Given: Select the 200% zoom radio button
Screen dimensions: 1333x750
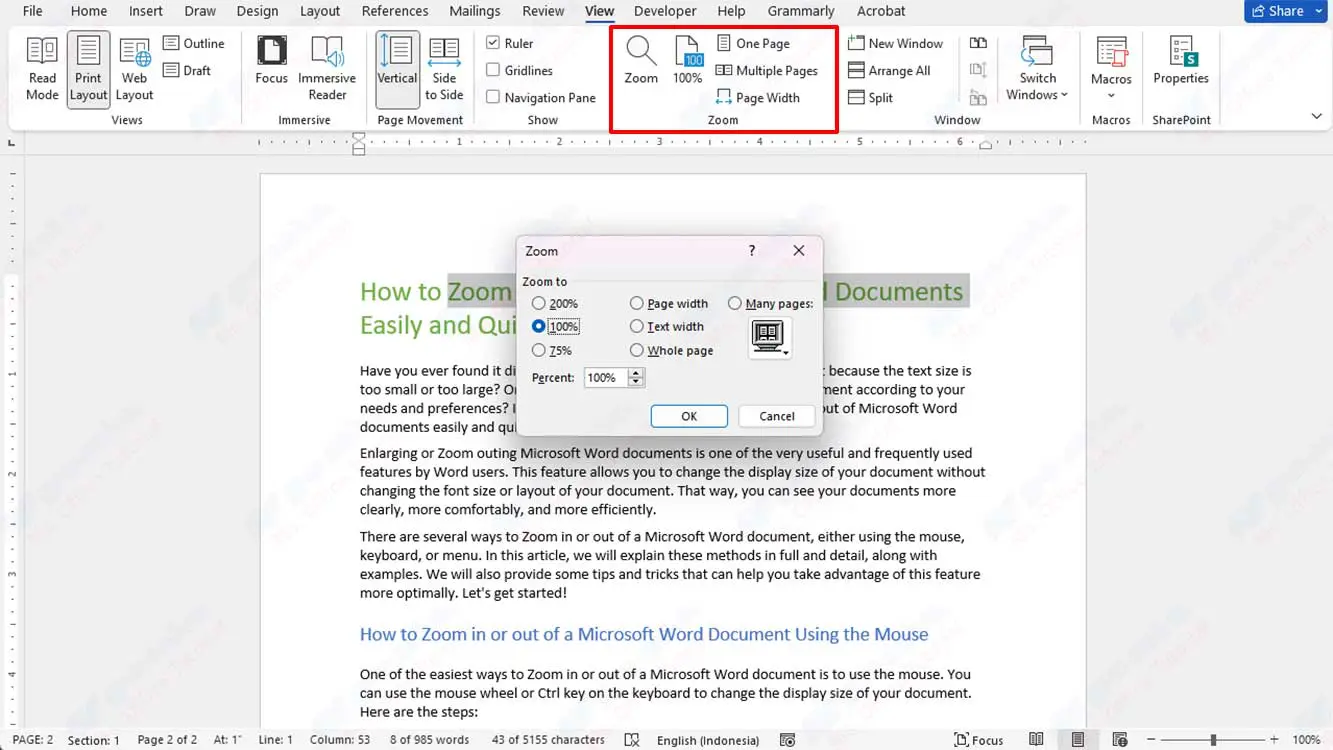Looking at the screenshot, I should point(539,303).
